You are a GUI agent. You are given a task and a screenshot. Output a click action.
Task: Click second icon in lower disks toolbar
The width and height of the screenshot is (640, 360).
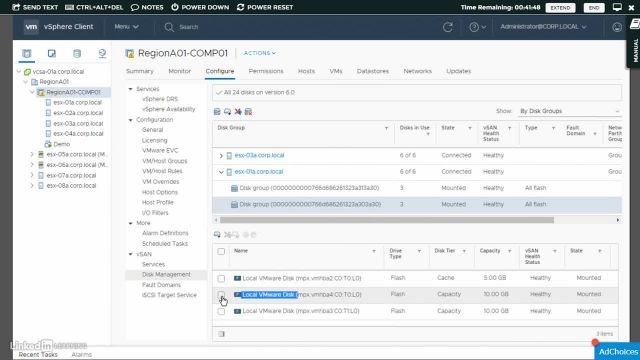(228, 235)
